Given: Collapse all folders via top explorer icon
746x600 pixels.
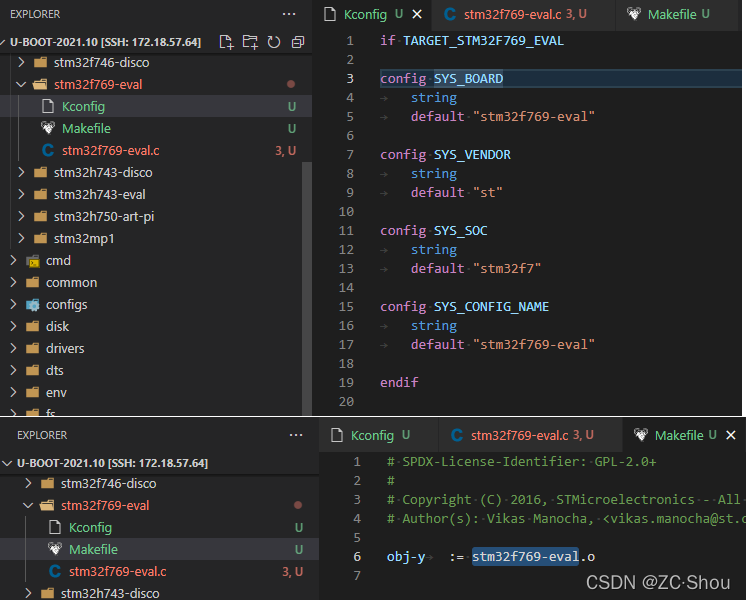Looking at the screenshot, I should [298, 42].
